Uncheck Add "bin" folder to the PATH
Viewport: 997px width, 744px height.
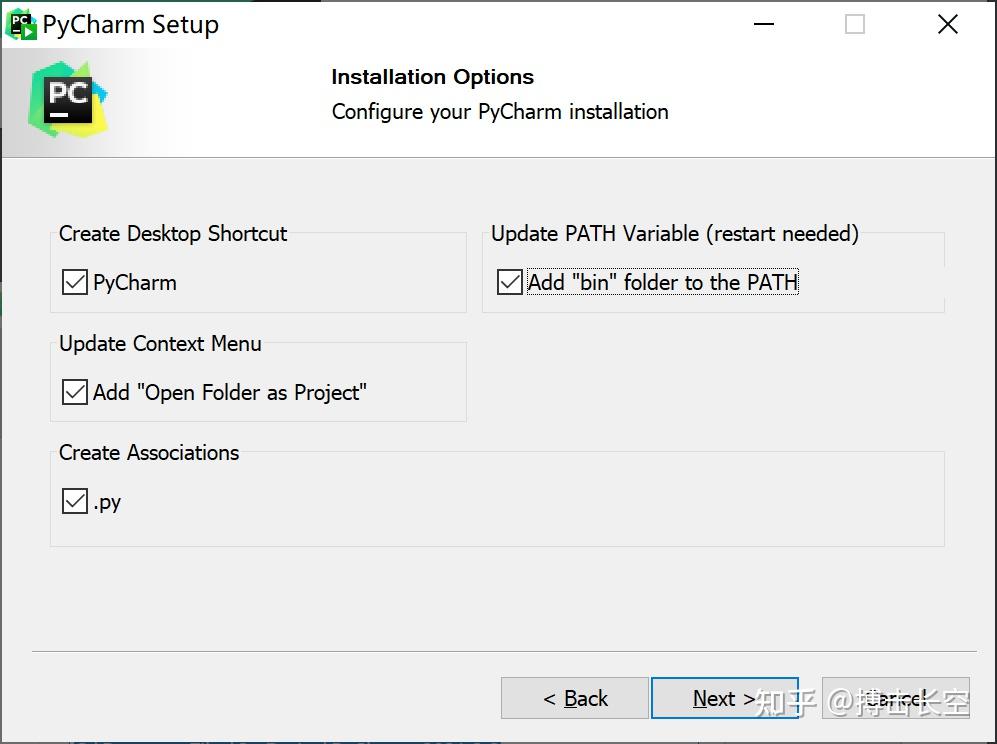pyautogui.click(x=510, y=283)
